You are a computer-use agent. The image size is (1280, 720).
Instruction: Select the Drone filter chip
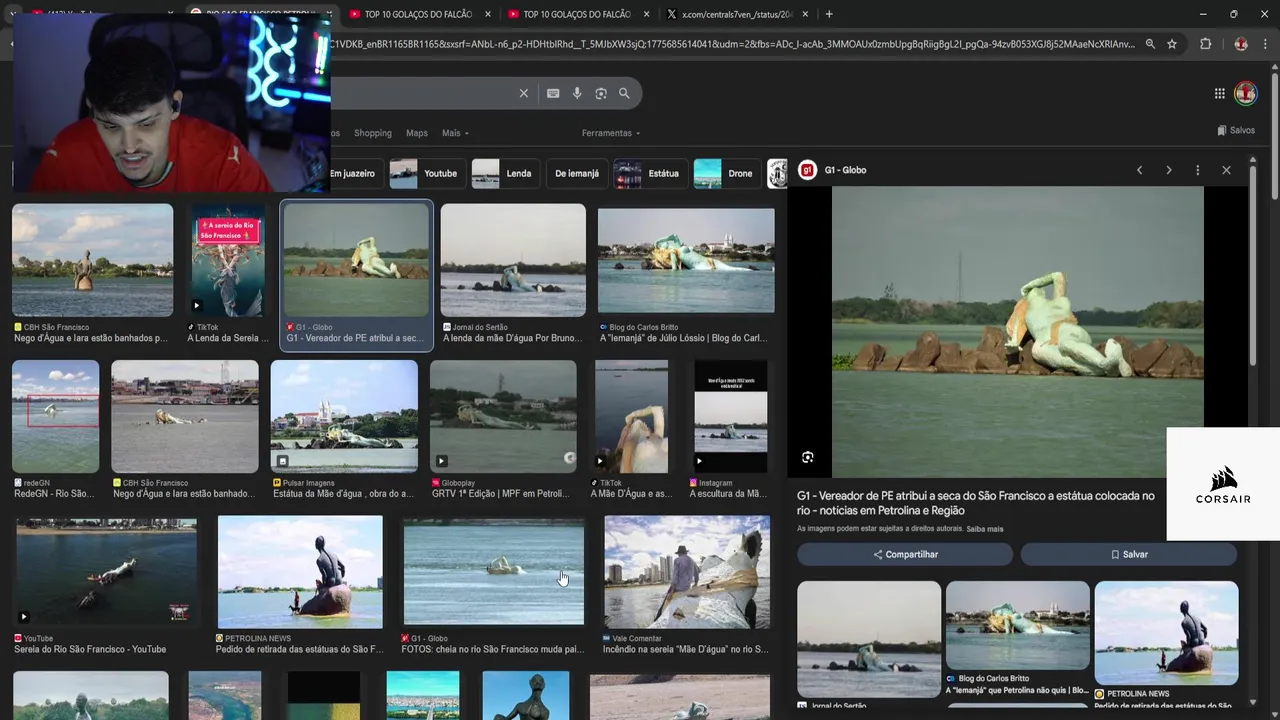[x=726, y=173]
